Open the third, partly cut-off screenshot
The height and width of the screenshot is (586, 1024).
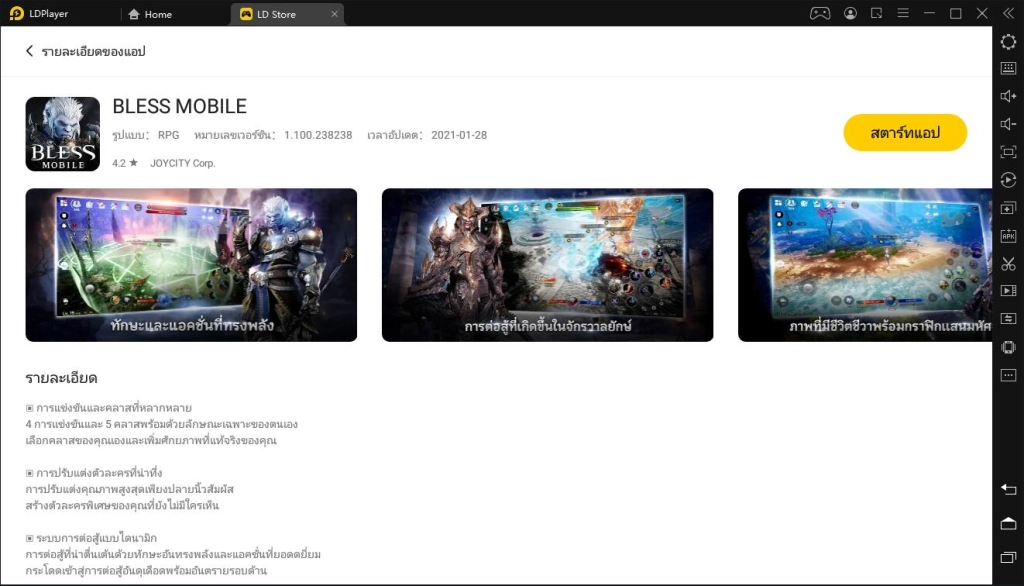point(865,265)
